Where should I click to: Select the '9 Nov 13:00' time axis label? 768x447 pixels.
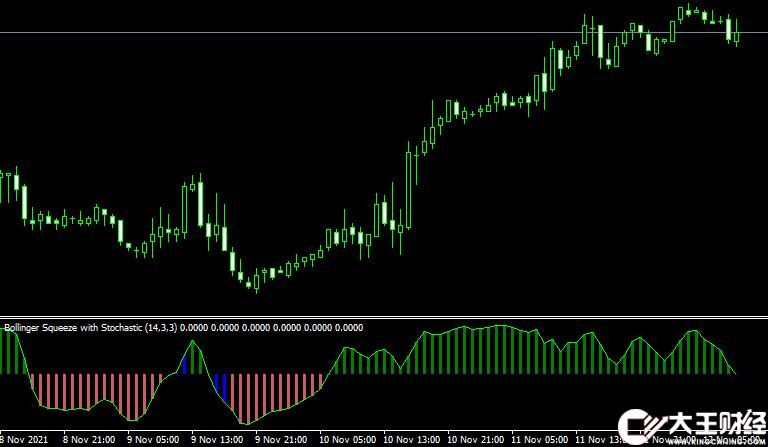pyautogui.click(x=217, y=440)
